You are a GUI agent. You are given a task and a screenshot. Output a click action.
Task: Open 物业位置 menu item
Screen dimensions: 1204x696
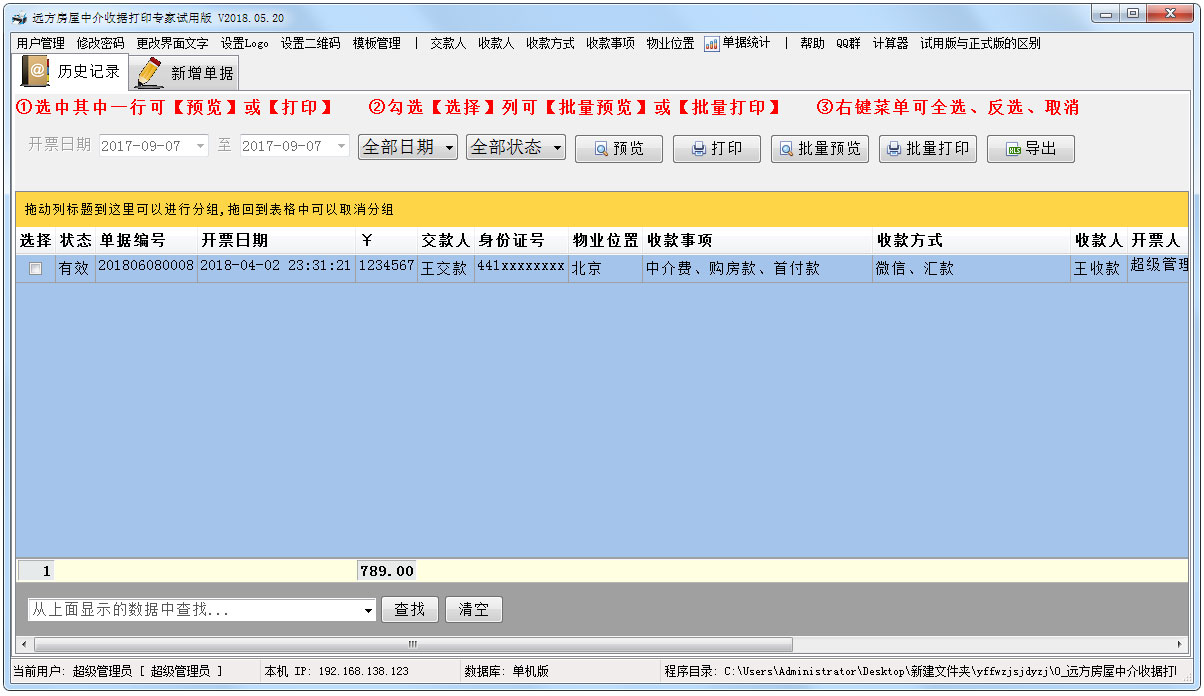coord(670,44)
